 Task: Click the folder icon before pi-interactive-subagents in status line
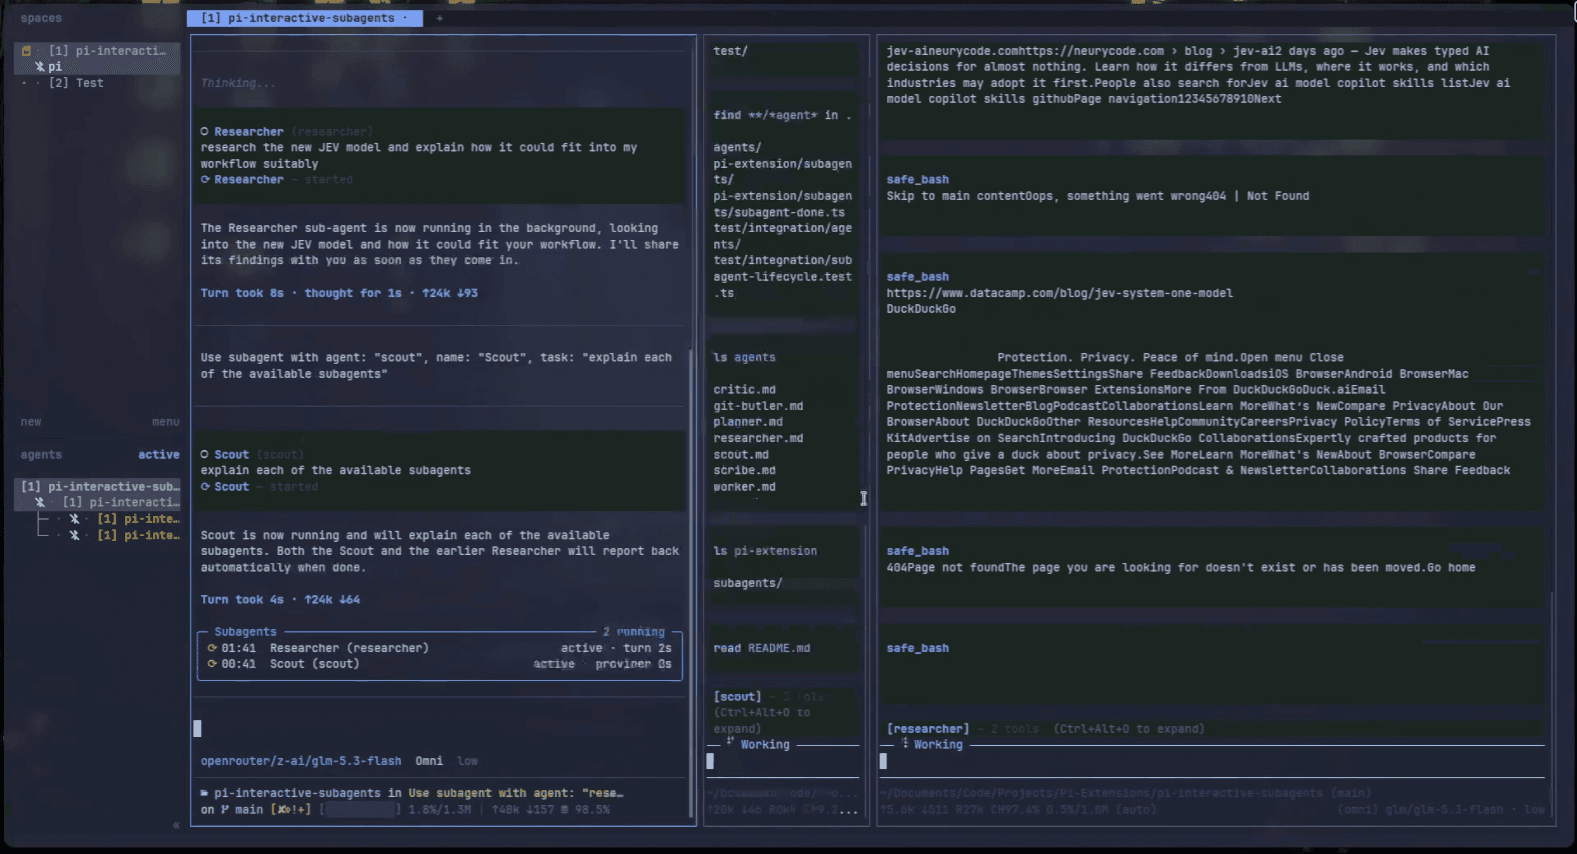point(205,793)
